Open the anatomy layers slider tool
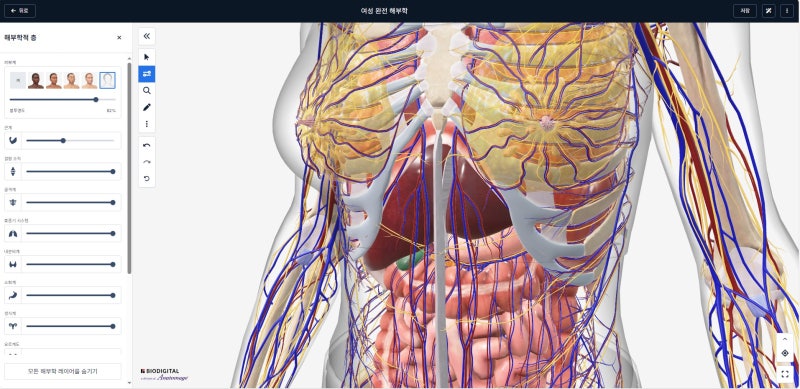This screenshot has width=800, height=389. [x=147, y=74]
